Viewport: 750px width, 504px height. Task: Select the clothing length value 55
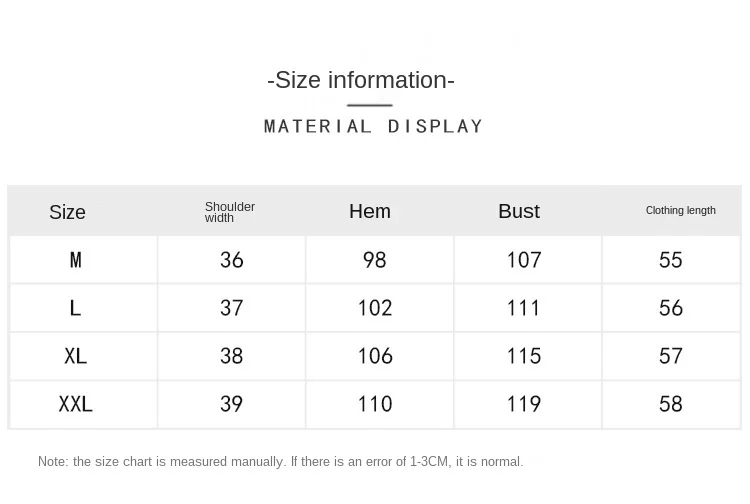click(671, 260)
